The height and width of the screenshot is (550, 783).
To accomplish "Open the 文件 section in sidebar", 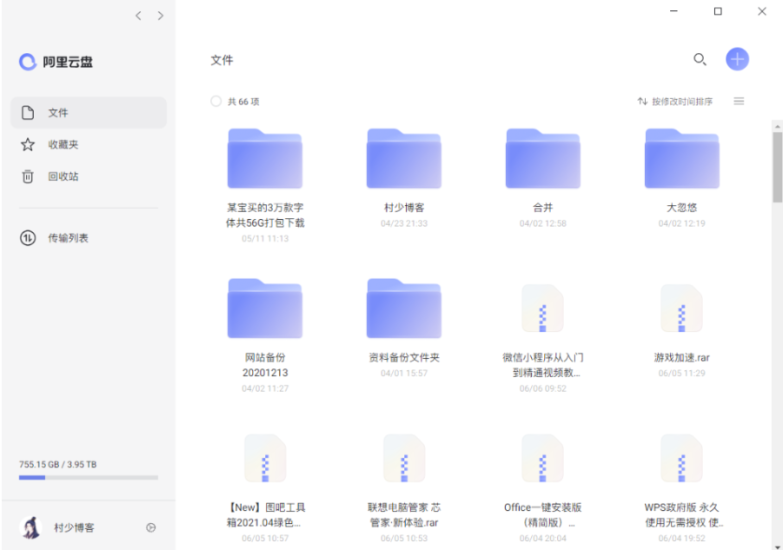I will point(88,113).
